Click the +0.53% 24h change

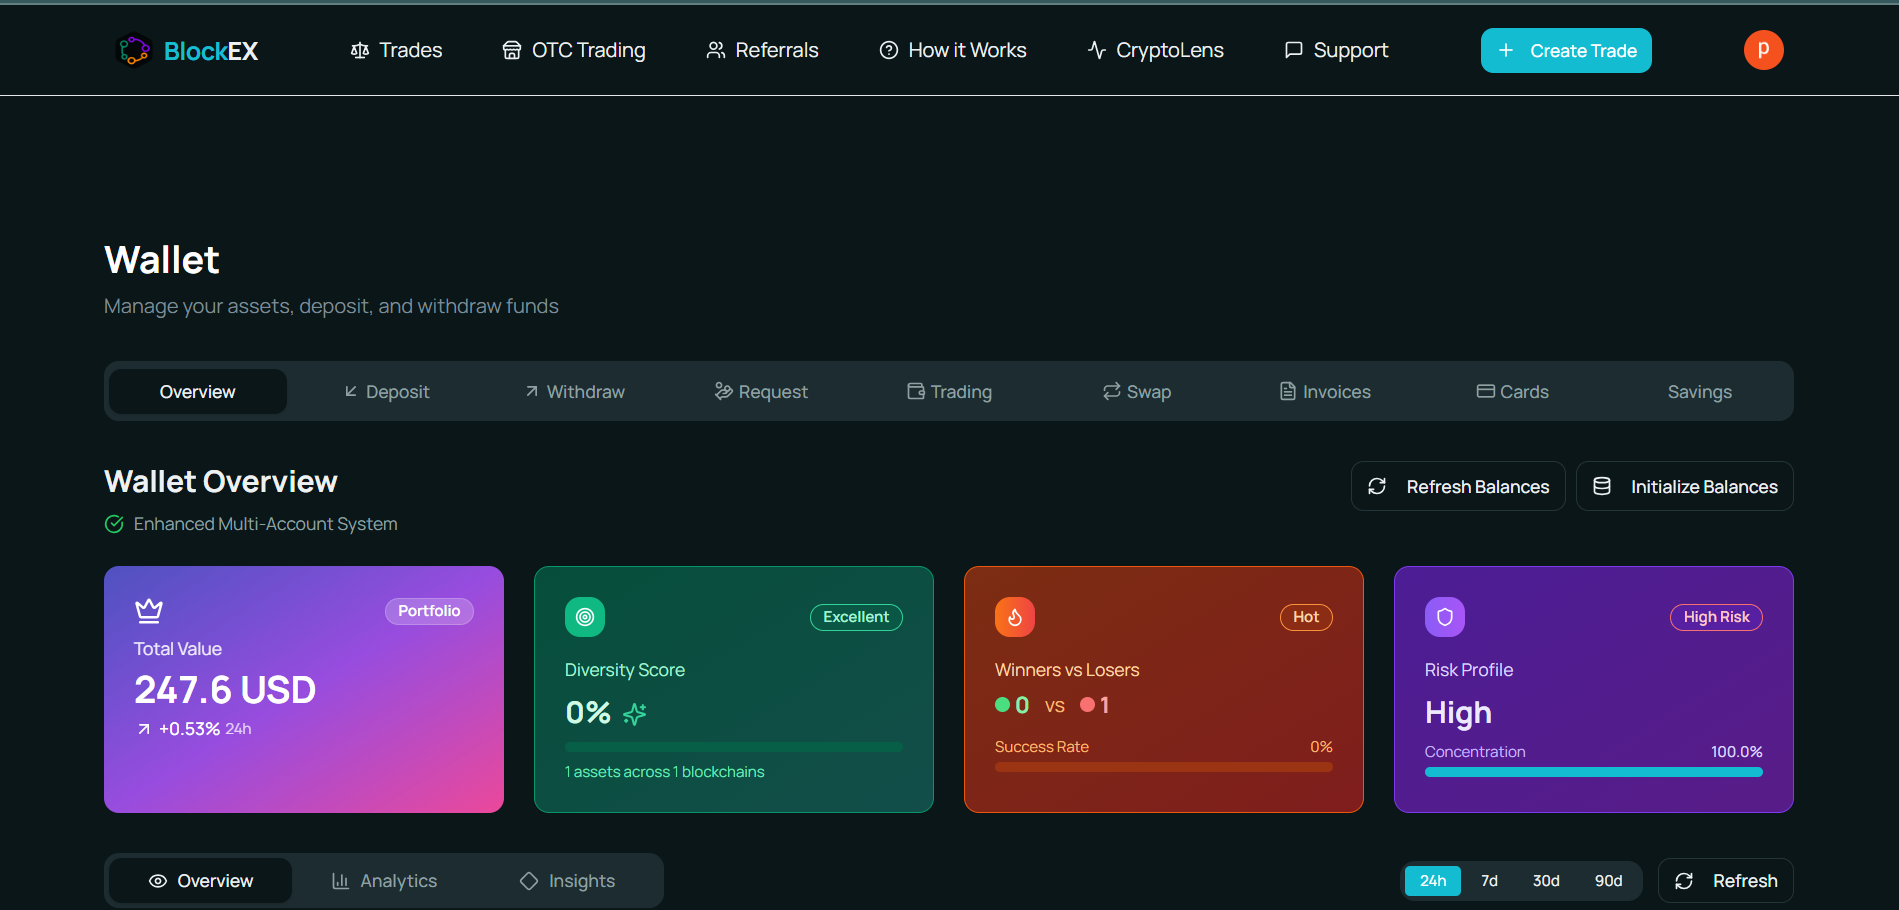pyautogui.click(x=194, y=729)
